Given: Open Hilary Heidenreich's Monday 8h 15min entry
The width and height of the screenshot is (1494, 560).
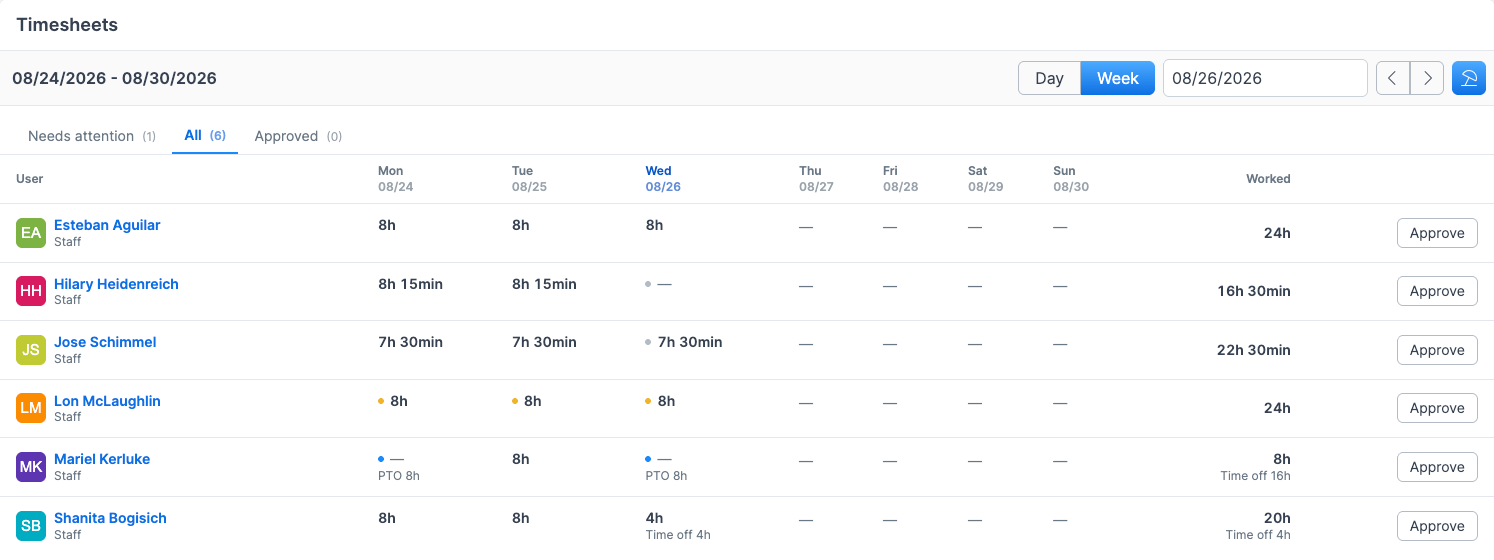Looking at the screenshot, I should (410, 284).
